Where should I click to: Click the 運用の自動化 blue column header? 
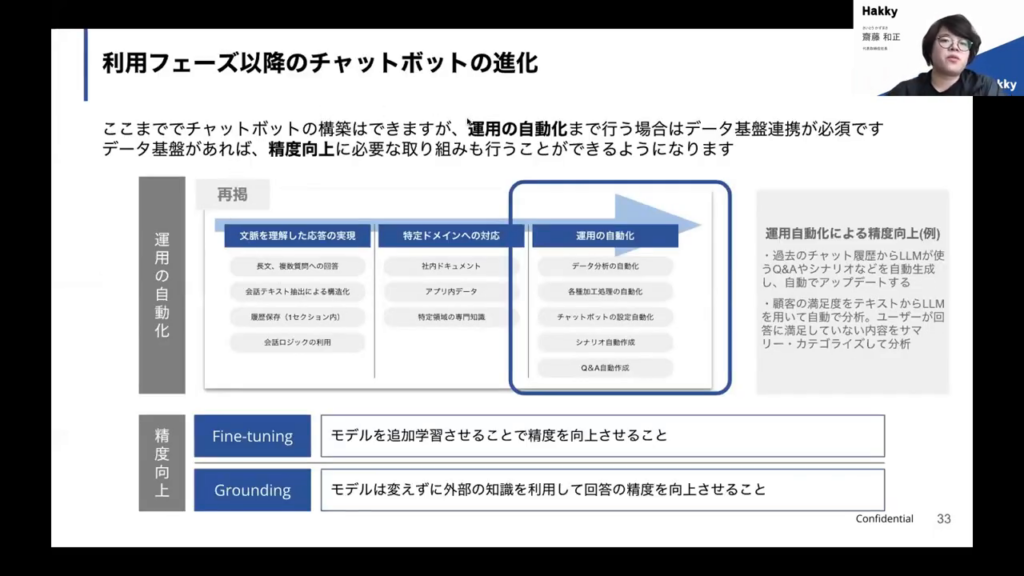click(x=605, y=236)
